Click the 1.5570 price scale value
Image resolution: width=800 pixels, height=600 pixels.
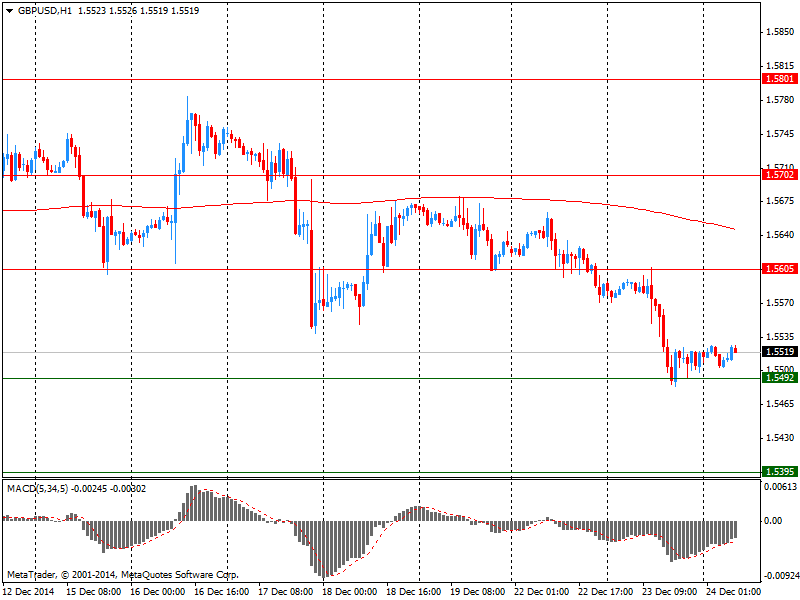coord(780,303)
